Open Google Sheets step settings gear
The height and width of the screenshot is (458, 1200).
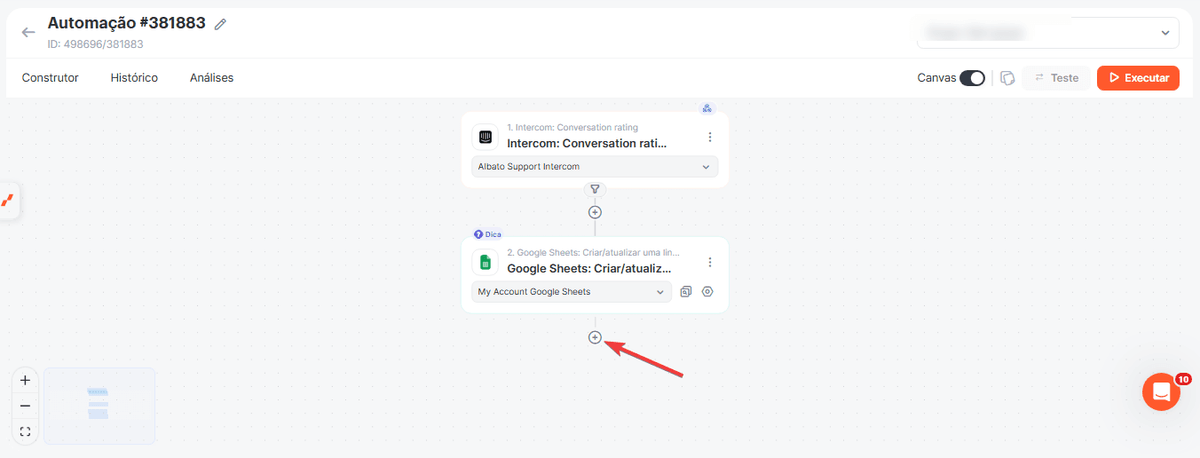pyautogui.click(x=707, y=292)
